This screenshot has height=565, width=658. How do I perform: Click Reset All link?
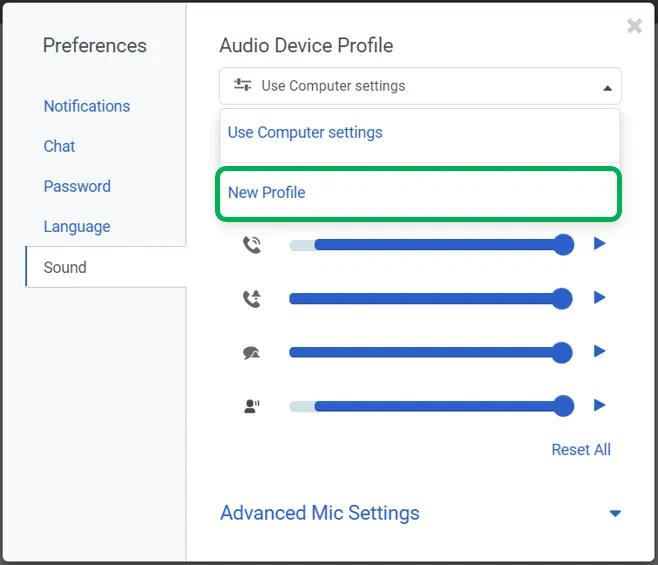(x=581, y=450)
